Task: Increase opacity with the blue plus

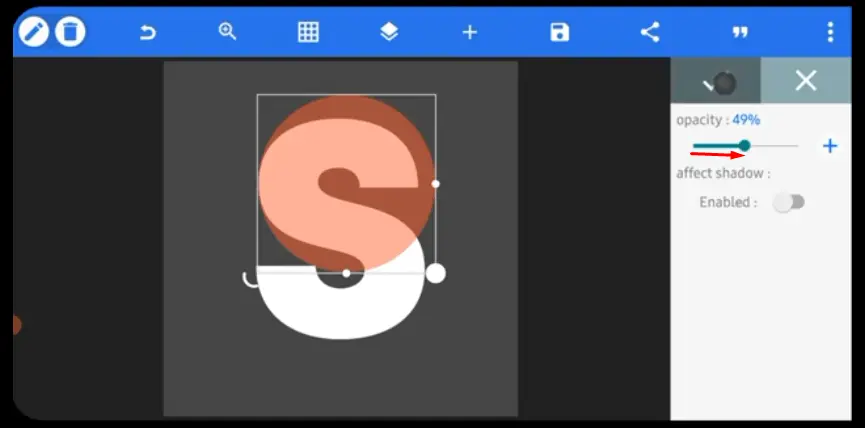Action: point(830,146)
